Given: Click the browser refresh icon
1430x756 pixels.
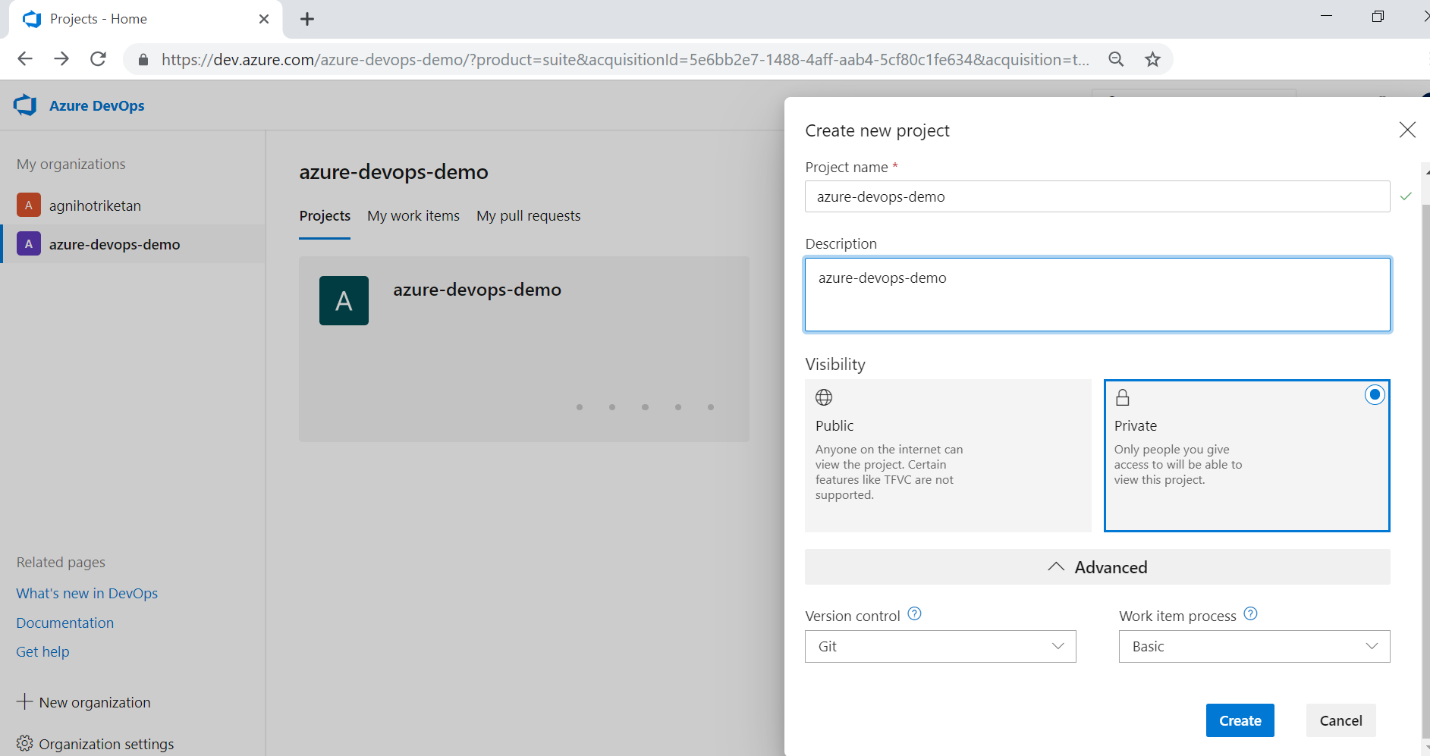Looking at the screenshot, I should [97, 59].
